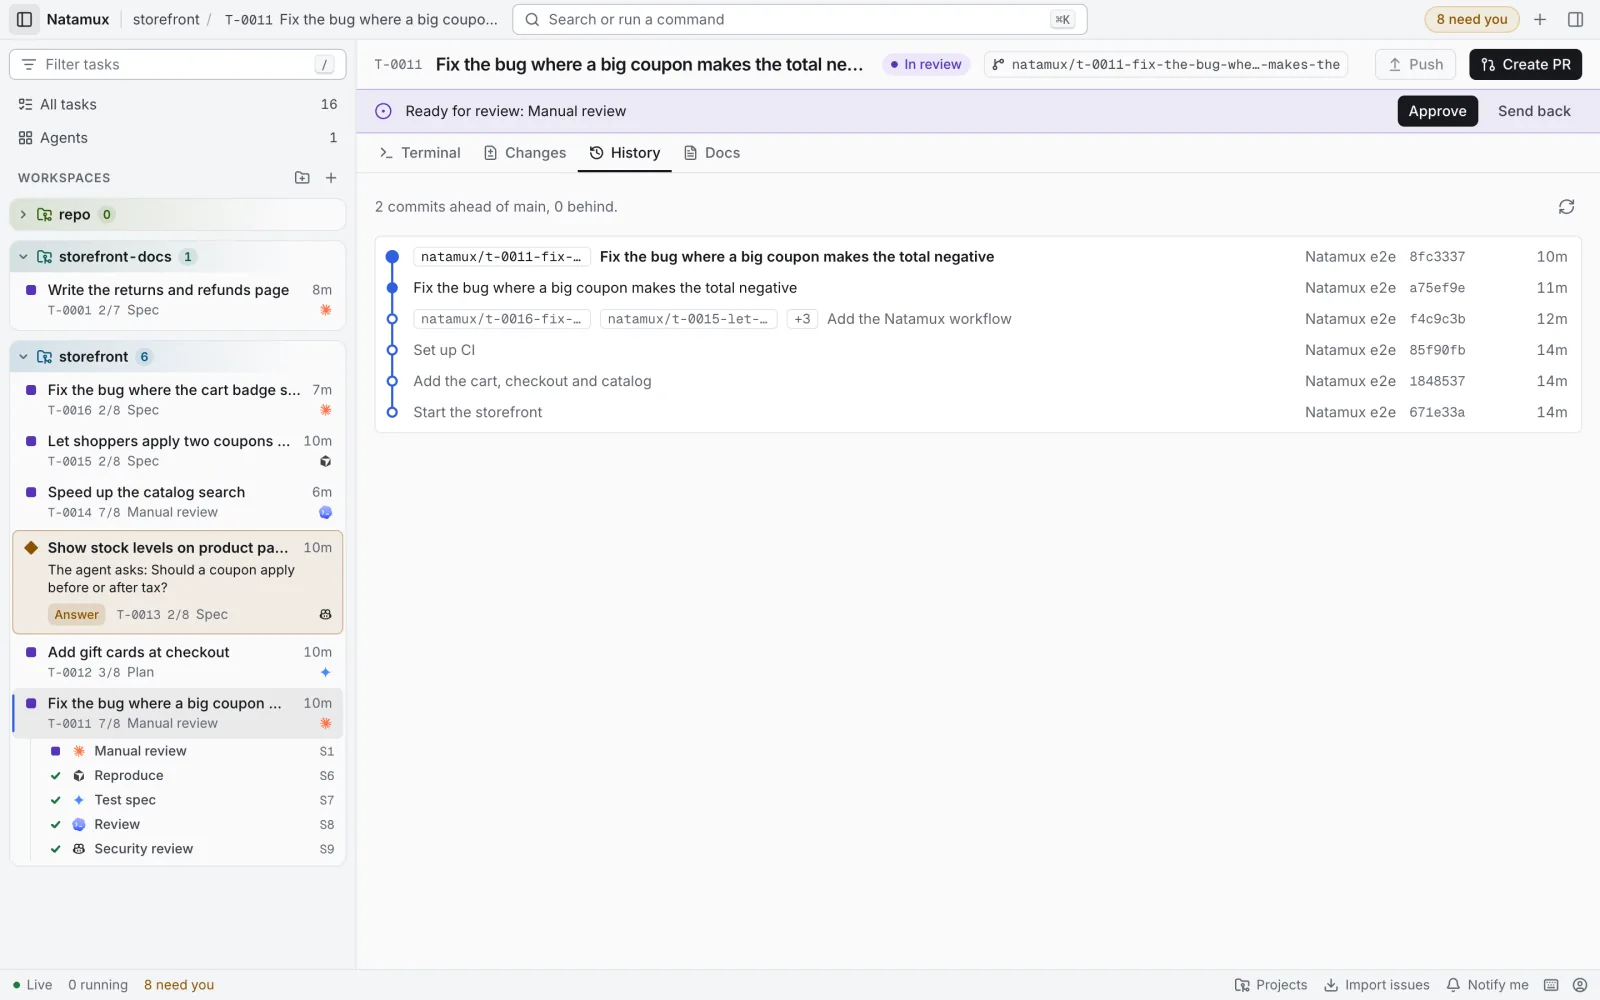Click storefront in the breadcrumb
This screenshot has width=1600, height=1000.
[x=166, y=19]
